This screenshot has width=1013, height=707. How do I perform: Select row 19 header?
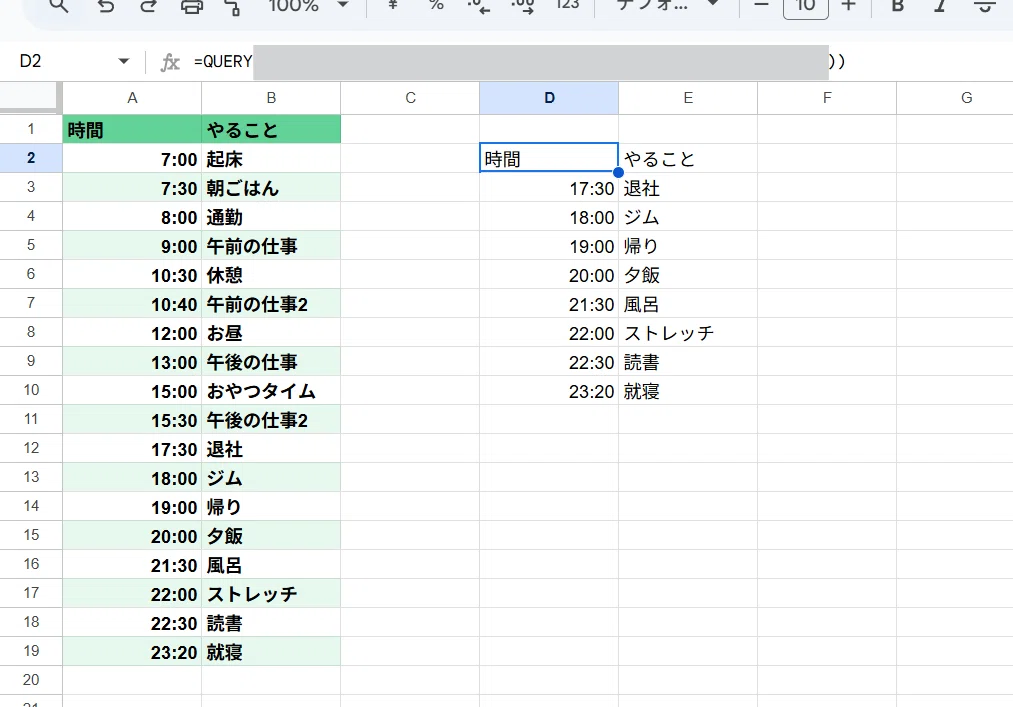31,651
